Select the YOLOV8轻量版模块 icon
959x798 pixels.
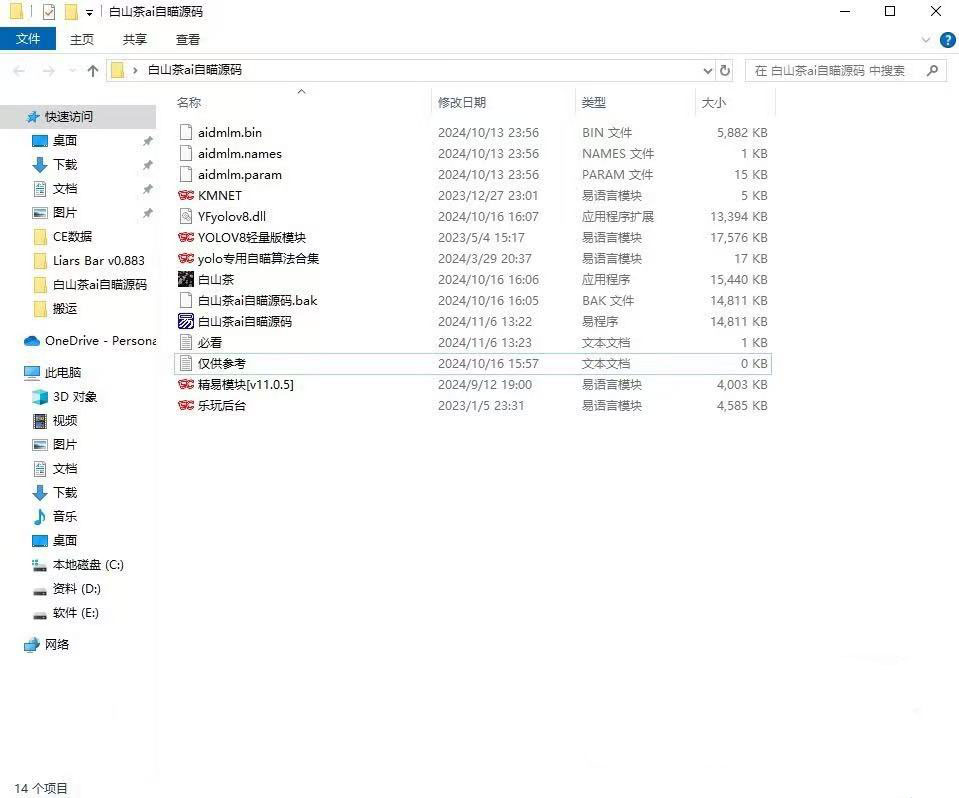(186, 237)
